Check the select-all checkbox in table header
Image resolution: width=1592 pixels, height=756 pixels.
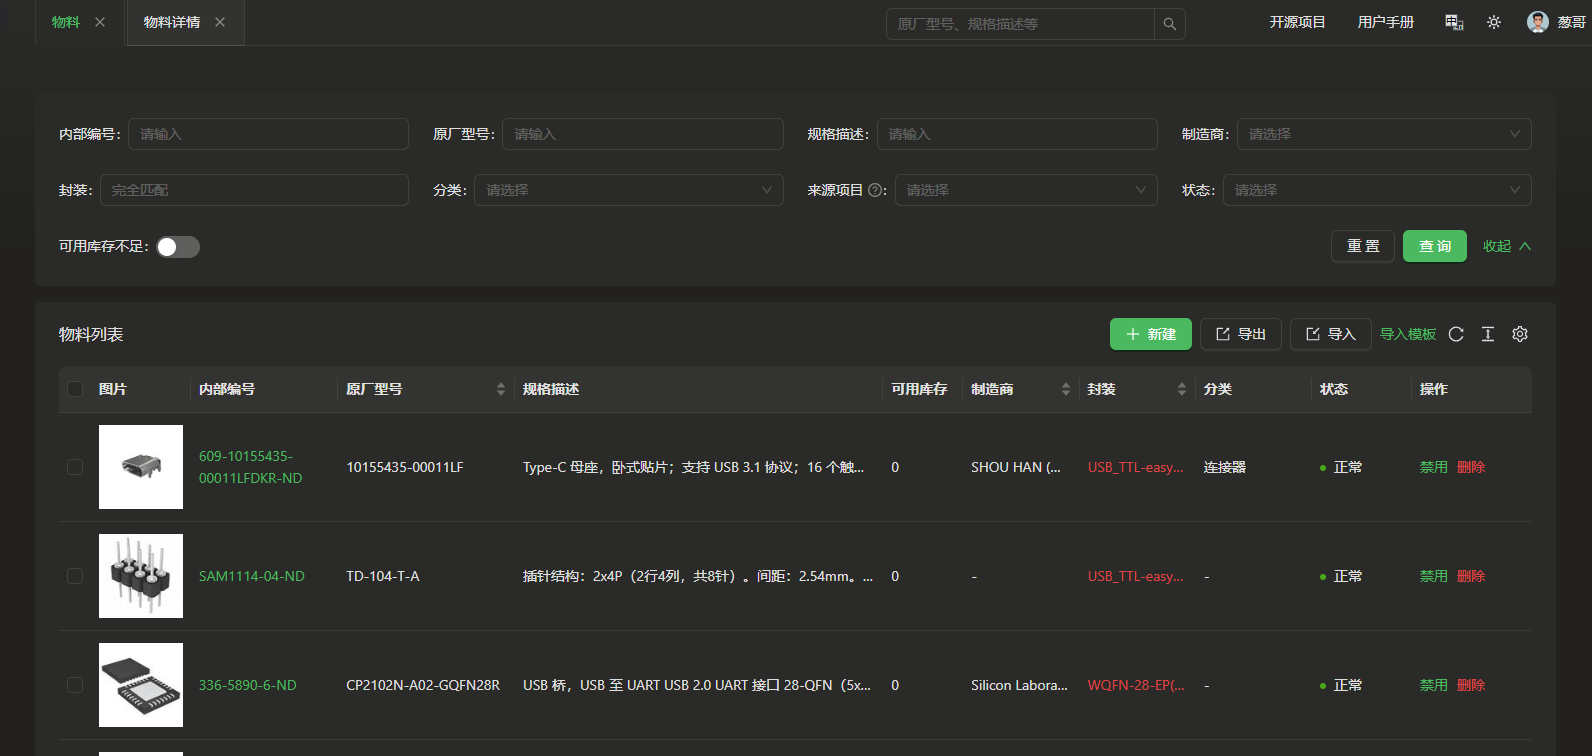pyautogui.click(x=75, y=389)
